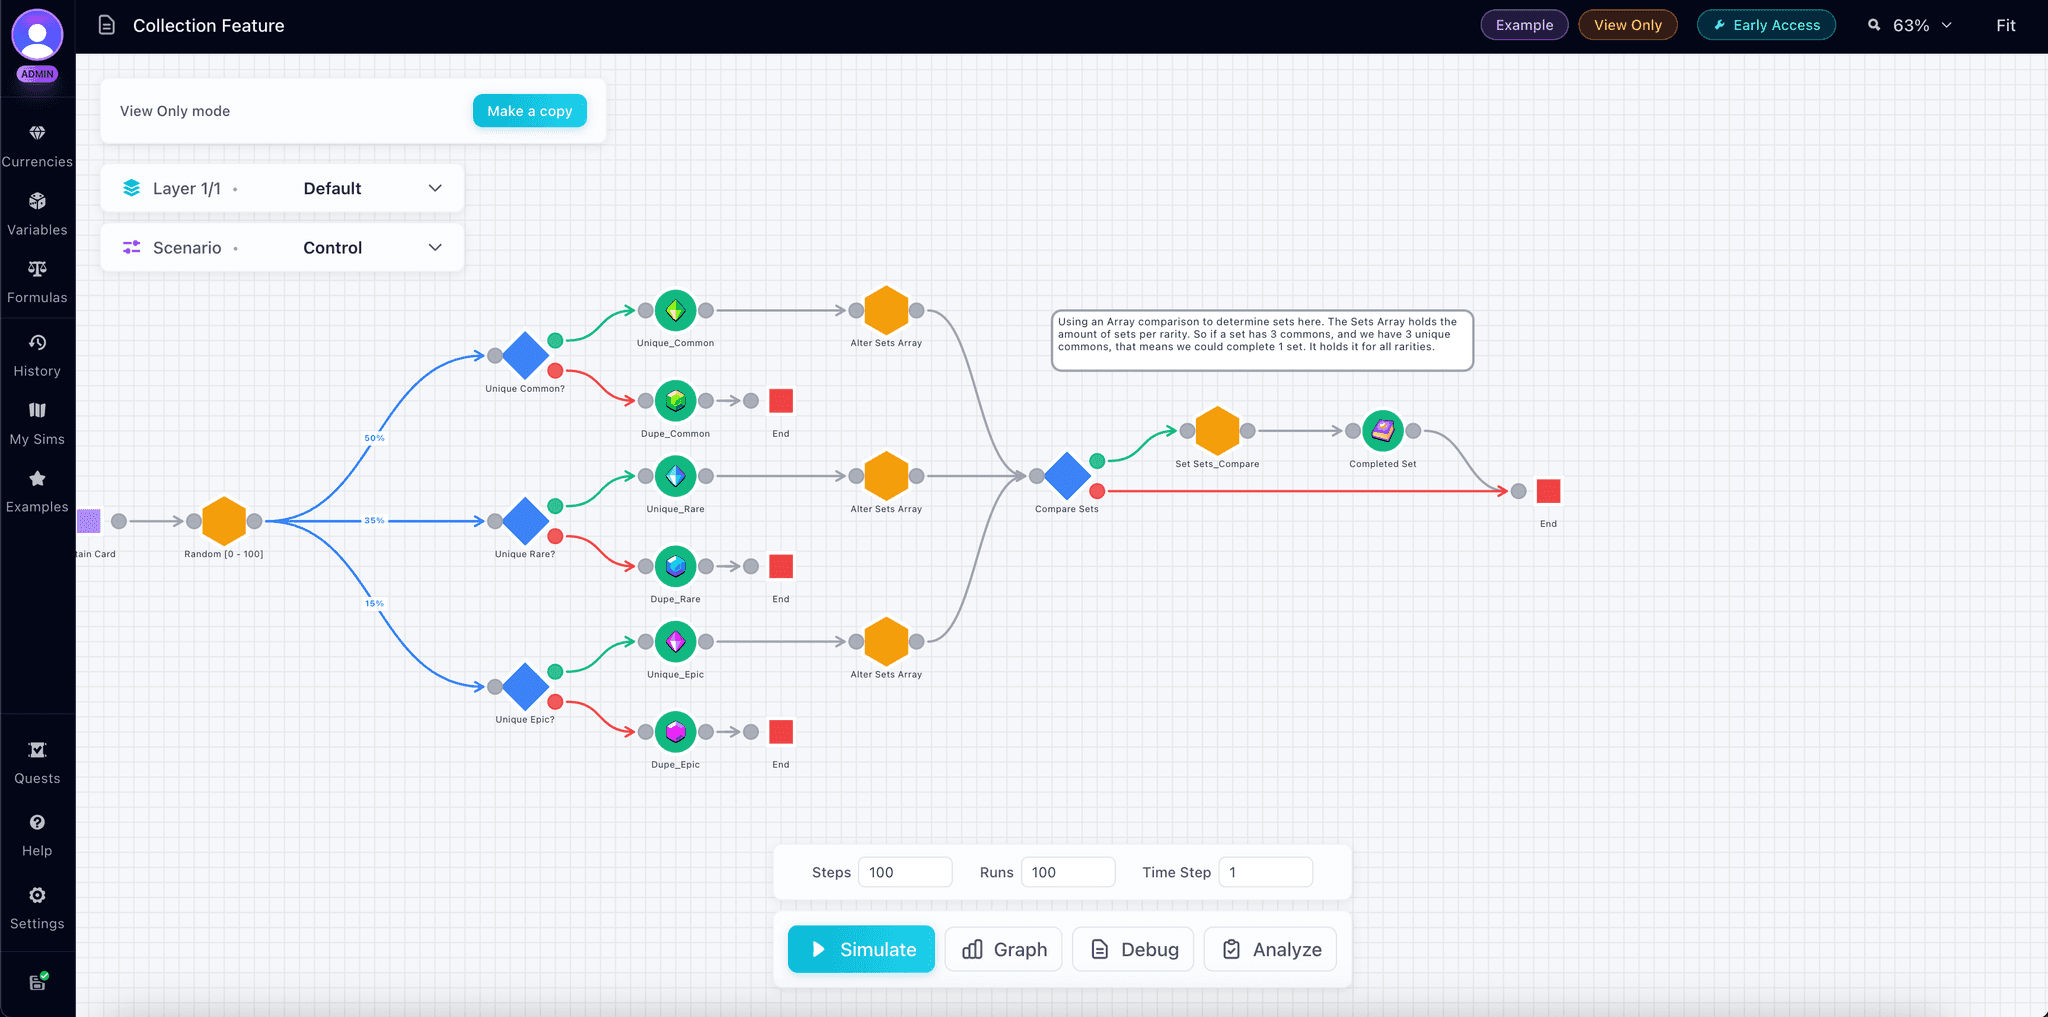The width and height of the screenshot is (2048, 1017).
Task: Click the Completed Set node icon
Action: pyautogui.click(x=1382, y=430)
